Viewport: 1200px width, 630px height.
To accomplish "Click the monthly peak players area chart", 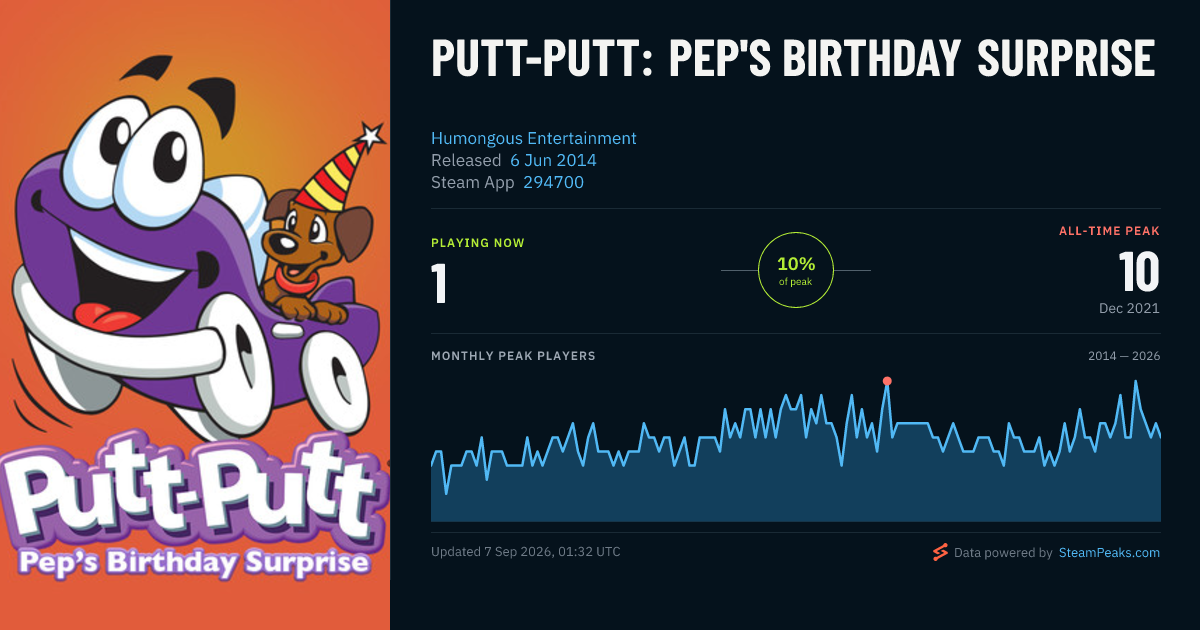I will tap(796, 450).
